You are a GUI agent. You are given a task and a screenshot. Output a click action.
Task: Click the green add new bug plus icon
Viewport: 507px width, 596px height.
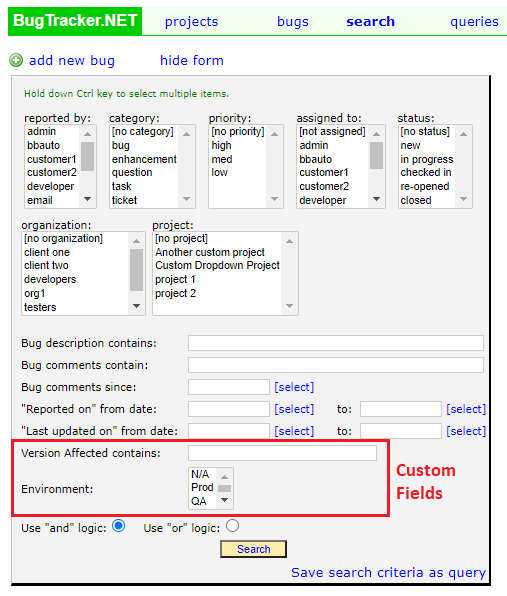coord(16,60)
